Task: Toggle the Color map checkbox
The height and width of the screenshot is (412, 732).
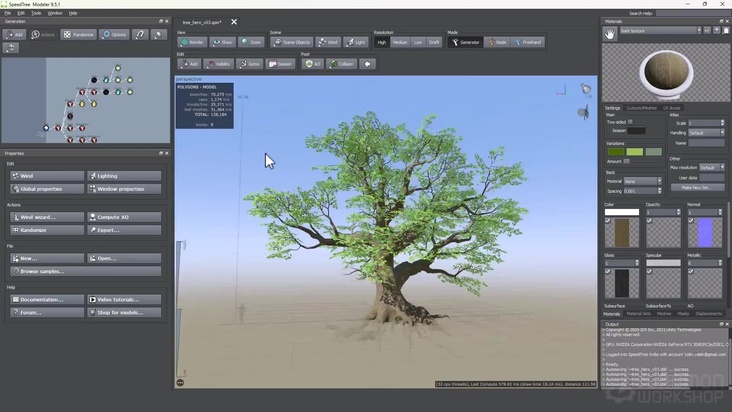Action: pyautogui.click(x=608, y=220)
